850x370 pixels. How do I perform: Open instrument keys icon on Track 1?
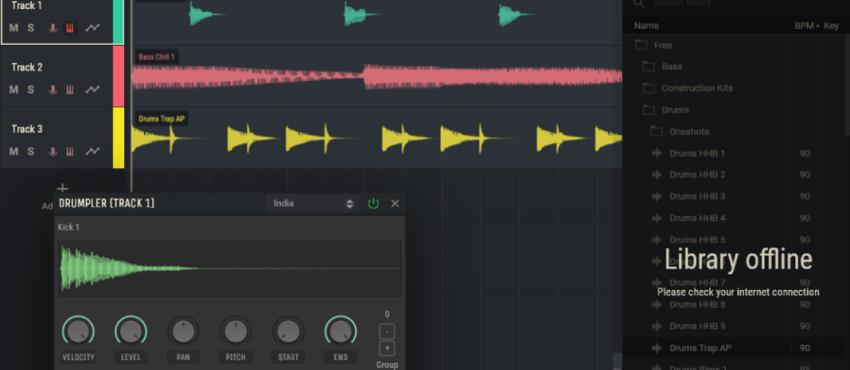coord(70,28)
